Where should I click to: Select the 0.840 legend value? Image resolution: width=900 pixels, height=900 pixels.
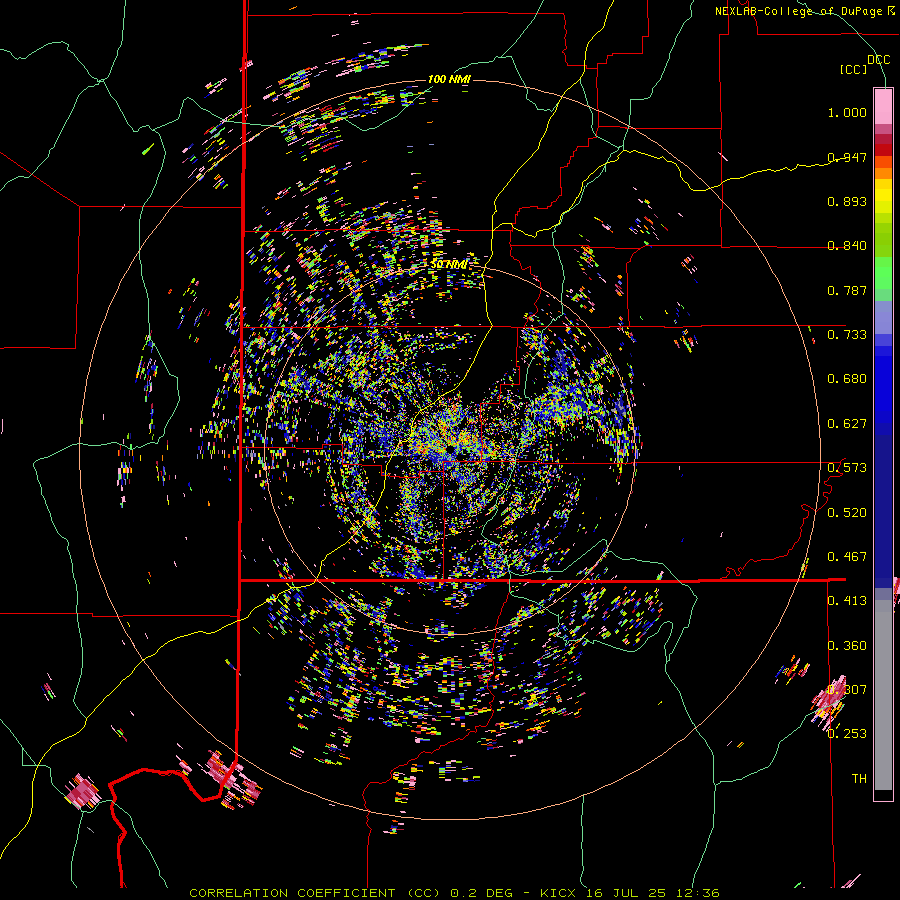(x=847, y=245)
